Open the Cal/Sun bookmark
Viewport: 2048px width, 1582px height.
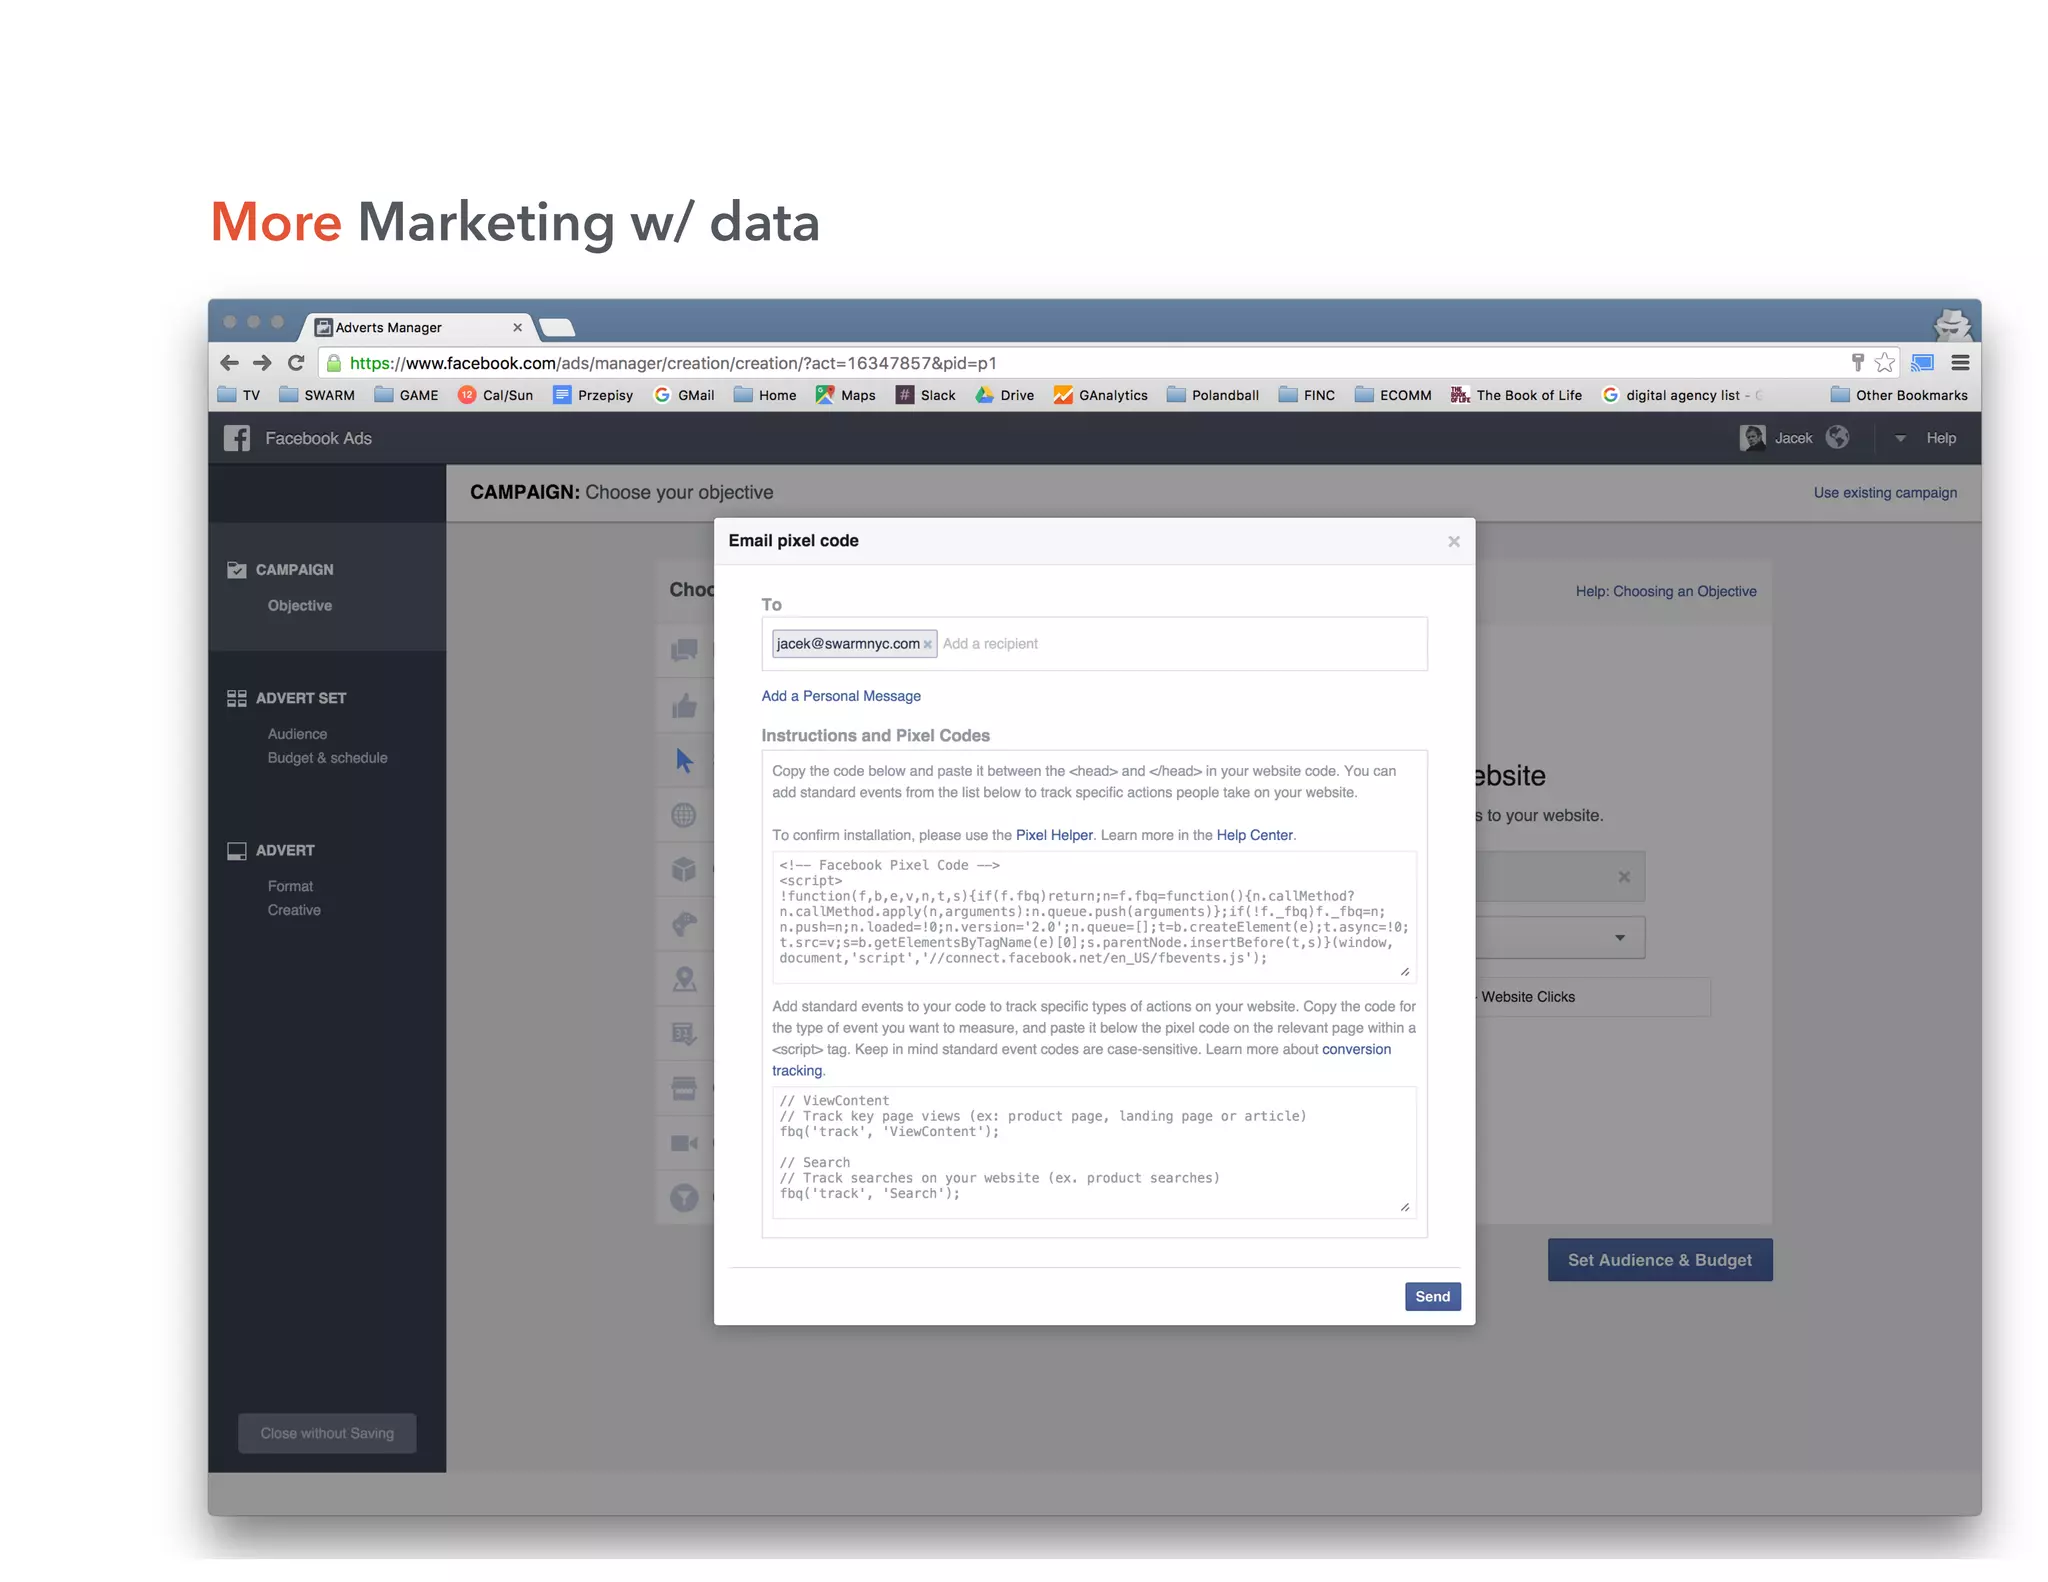tap(495, 395)
